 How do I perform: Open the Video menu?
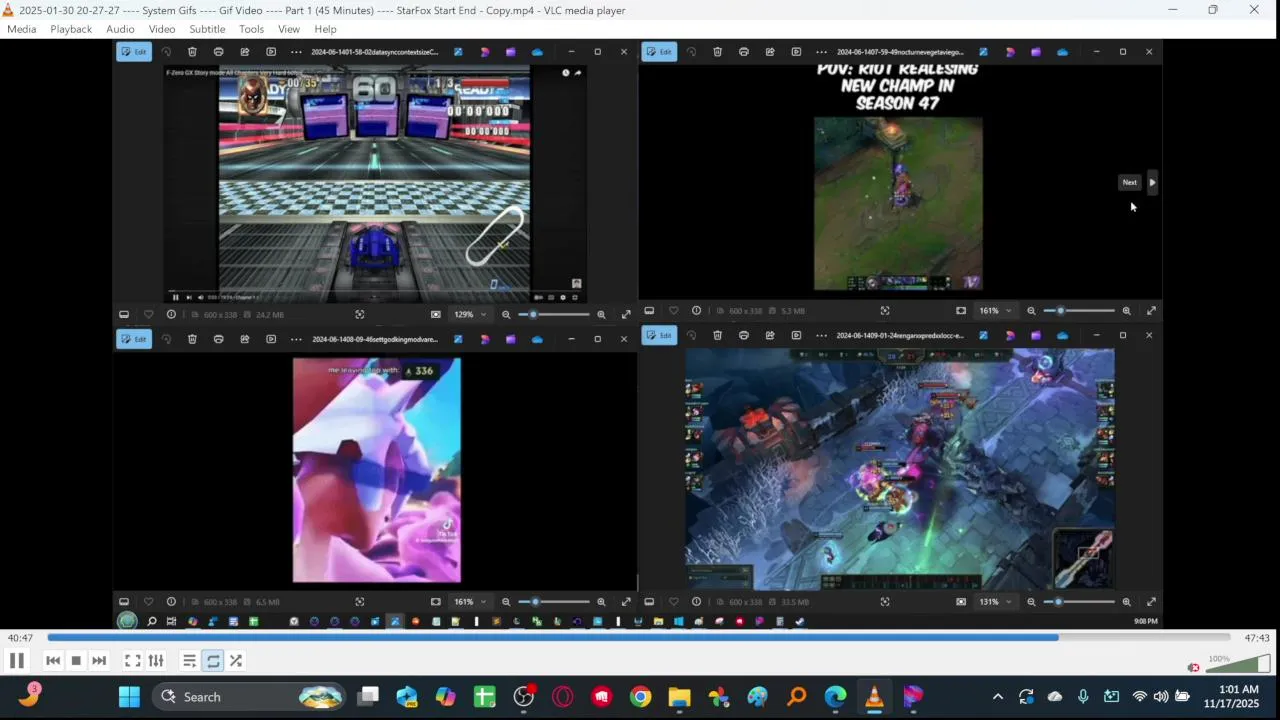tap(162, 29)
